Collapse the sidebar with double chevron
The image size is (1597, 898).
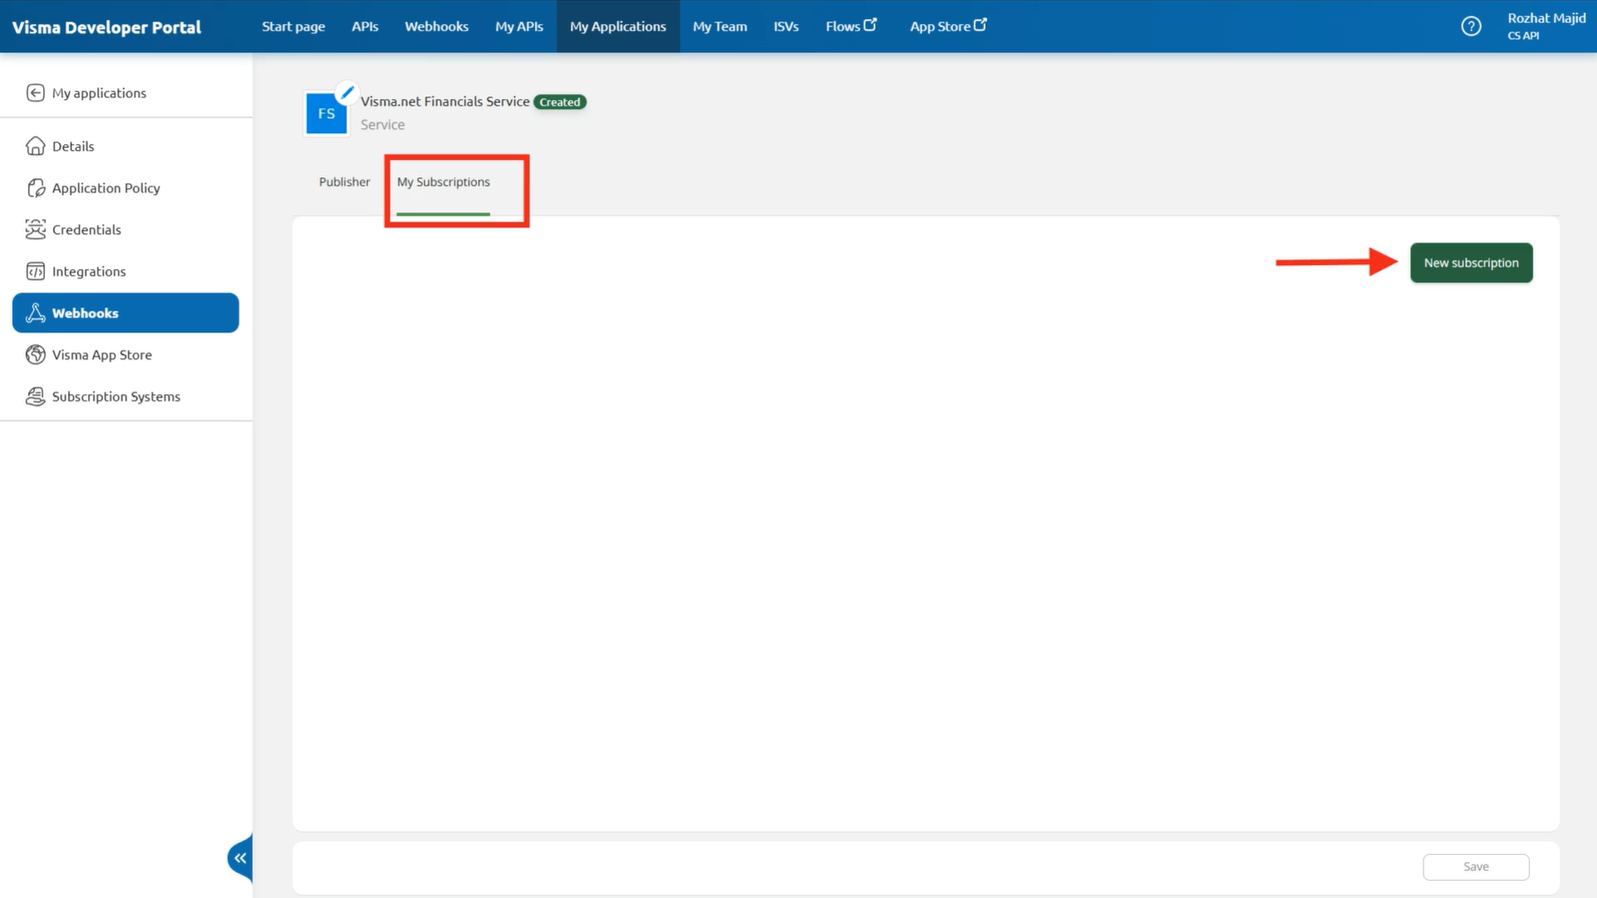(x=240, y=858)
